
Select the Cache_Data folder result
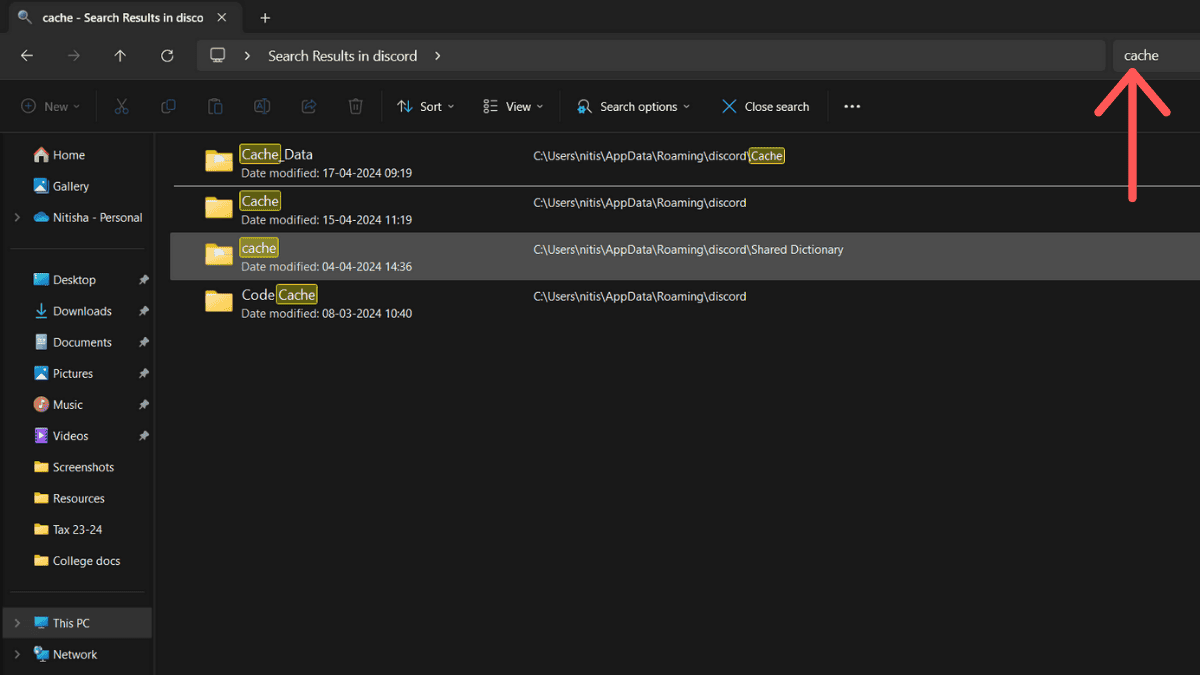(x=685, y=162)
